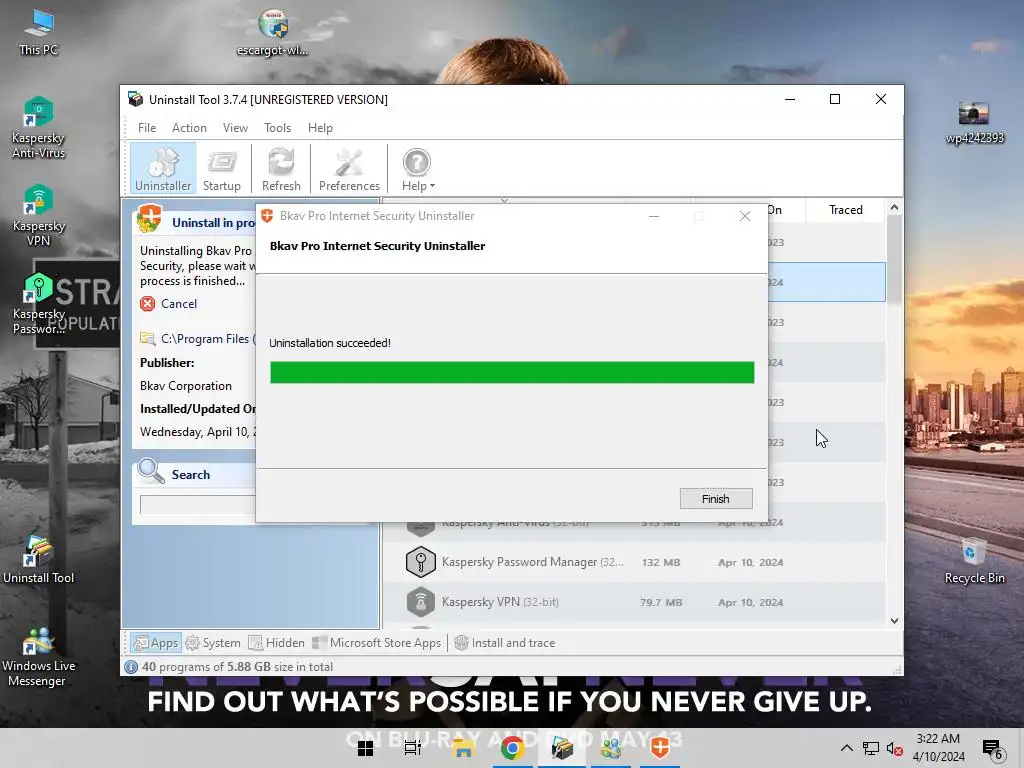Viewport: 1024px width, 768px height.
Task: Click Uninstall Tool title bar icon
Action: coord(136,99)
